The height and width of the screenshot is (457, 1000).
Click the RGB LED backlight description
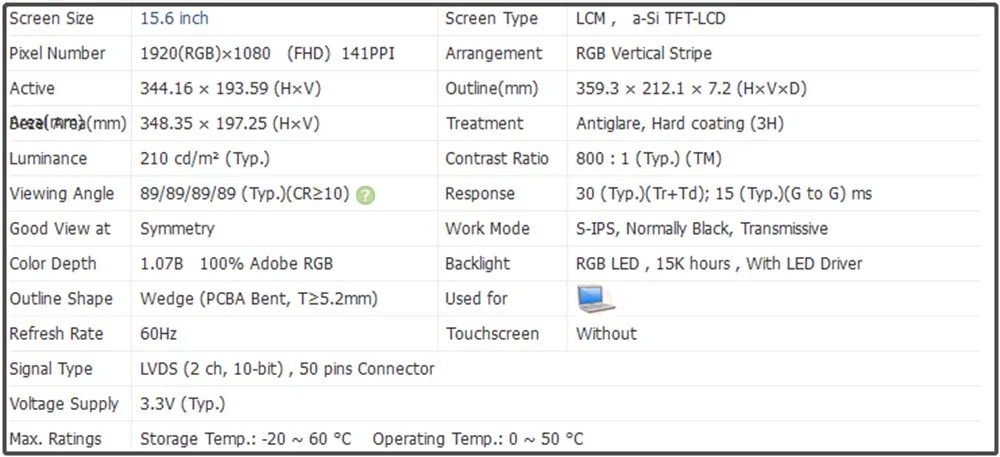point(719,264)
